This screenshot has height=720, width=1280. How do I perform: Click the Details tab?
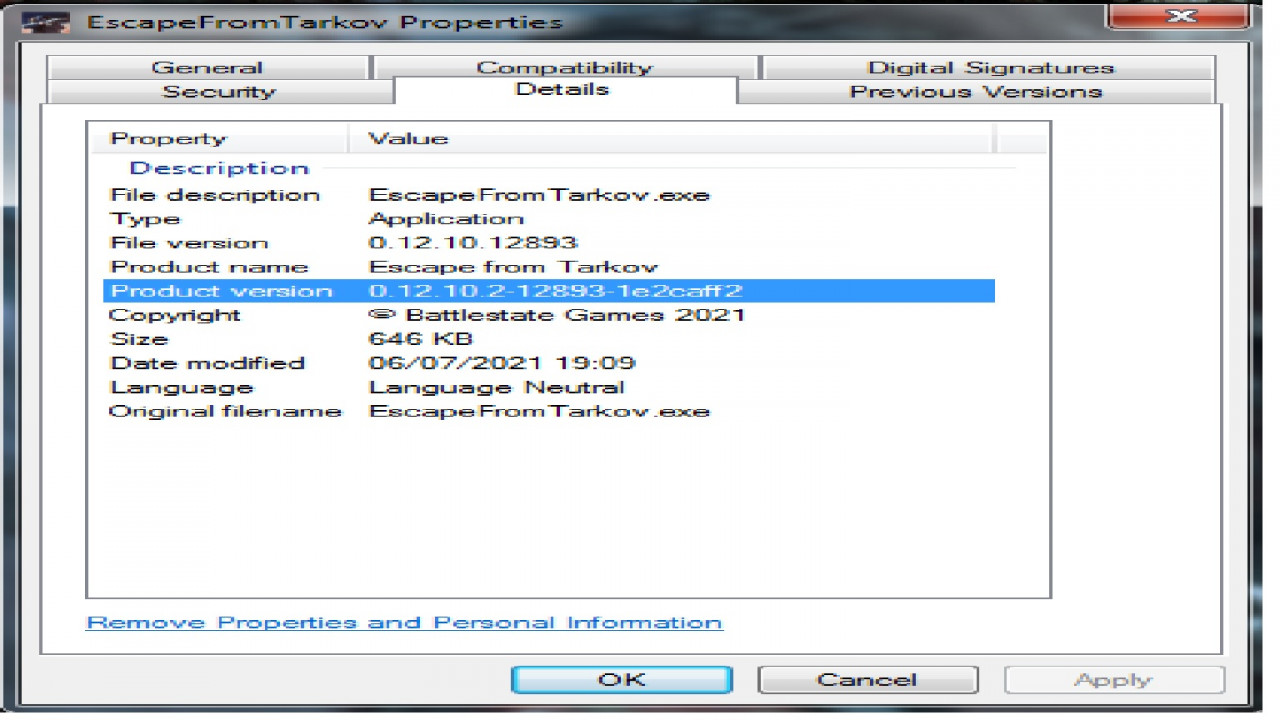click(565, 90)
